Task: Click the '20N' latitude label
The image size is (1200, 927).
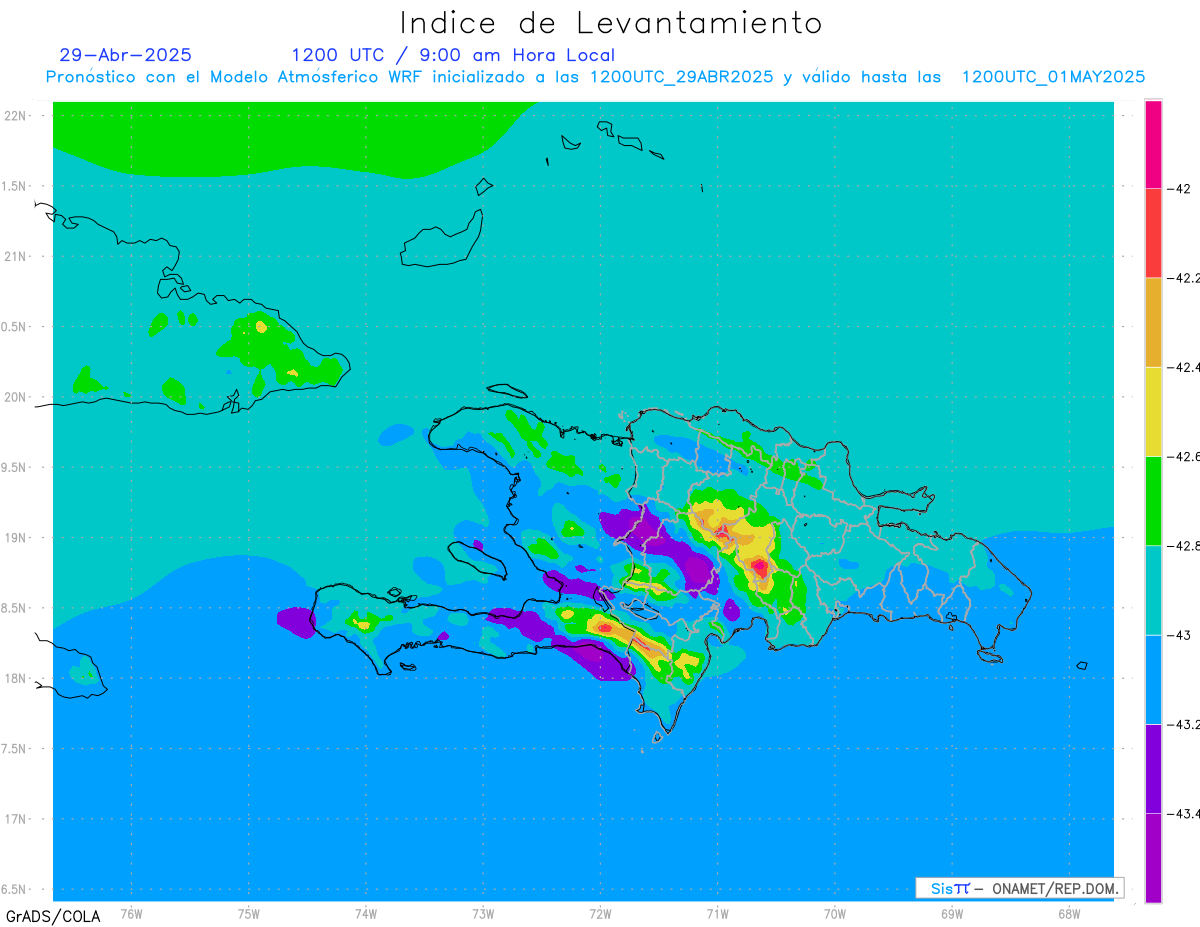Action: pyautogui.click(x=15, y=397)
